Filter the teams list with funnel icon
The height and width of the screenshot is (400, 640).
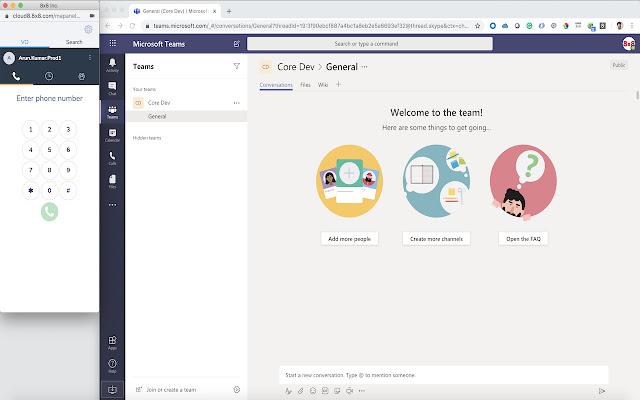point(237,66)
